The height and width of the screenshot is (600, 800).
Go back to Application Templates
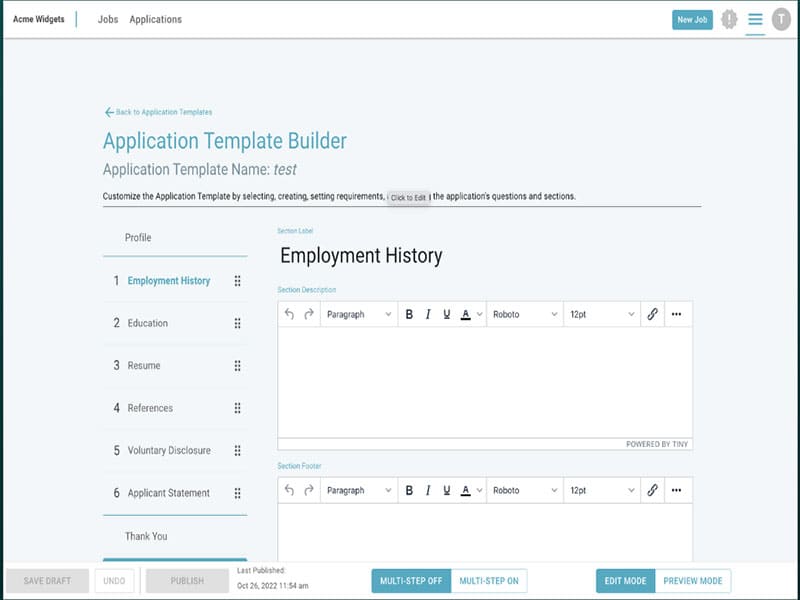(x=158, y=112)
